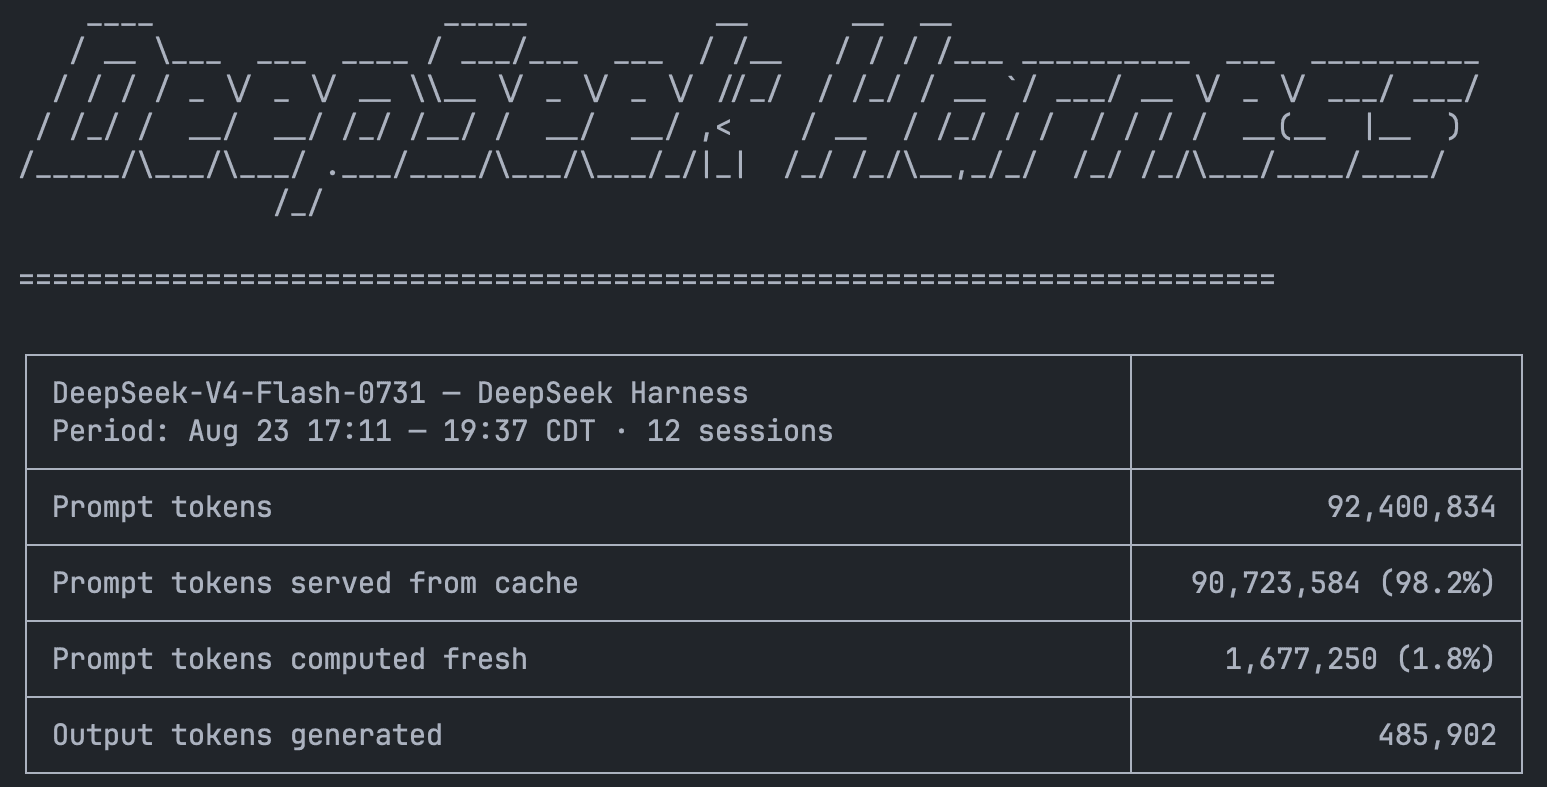Click the empty header cell beside the title
This screenshot has width=1547, height=787.
[1326, 412]
